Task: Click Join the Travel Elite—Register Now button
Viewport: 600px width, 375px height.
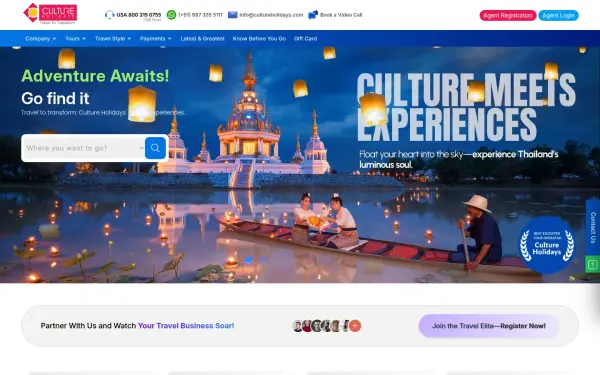Action: click(489, 326)
